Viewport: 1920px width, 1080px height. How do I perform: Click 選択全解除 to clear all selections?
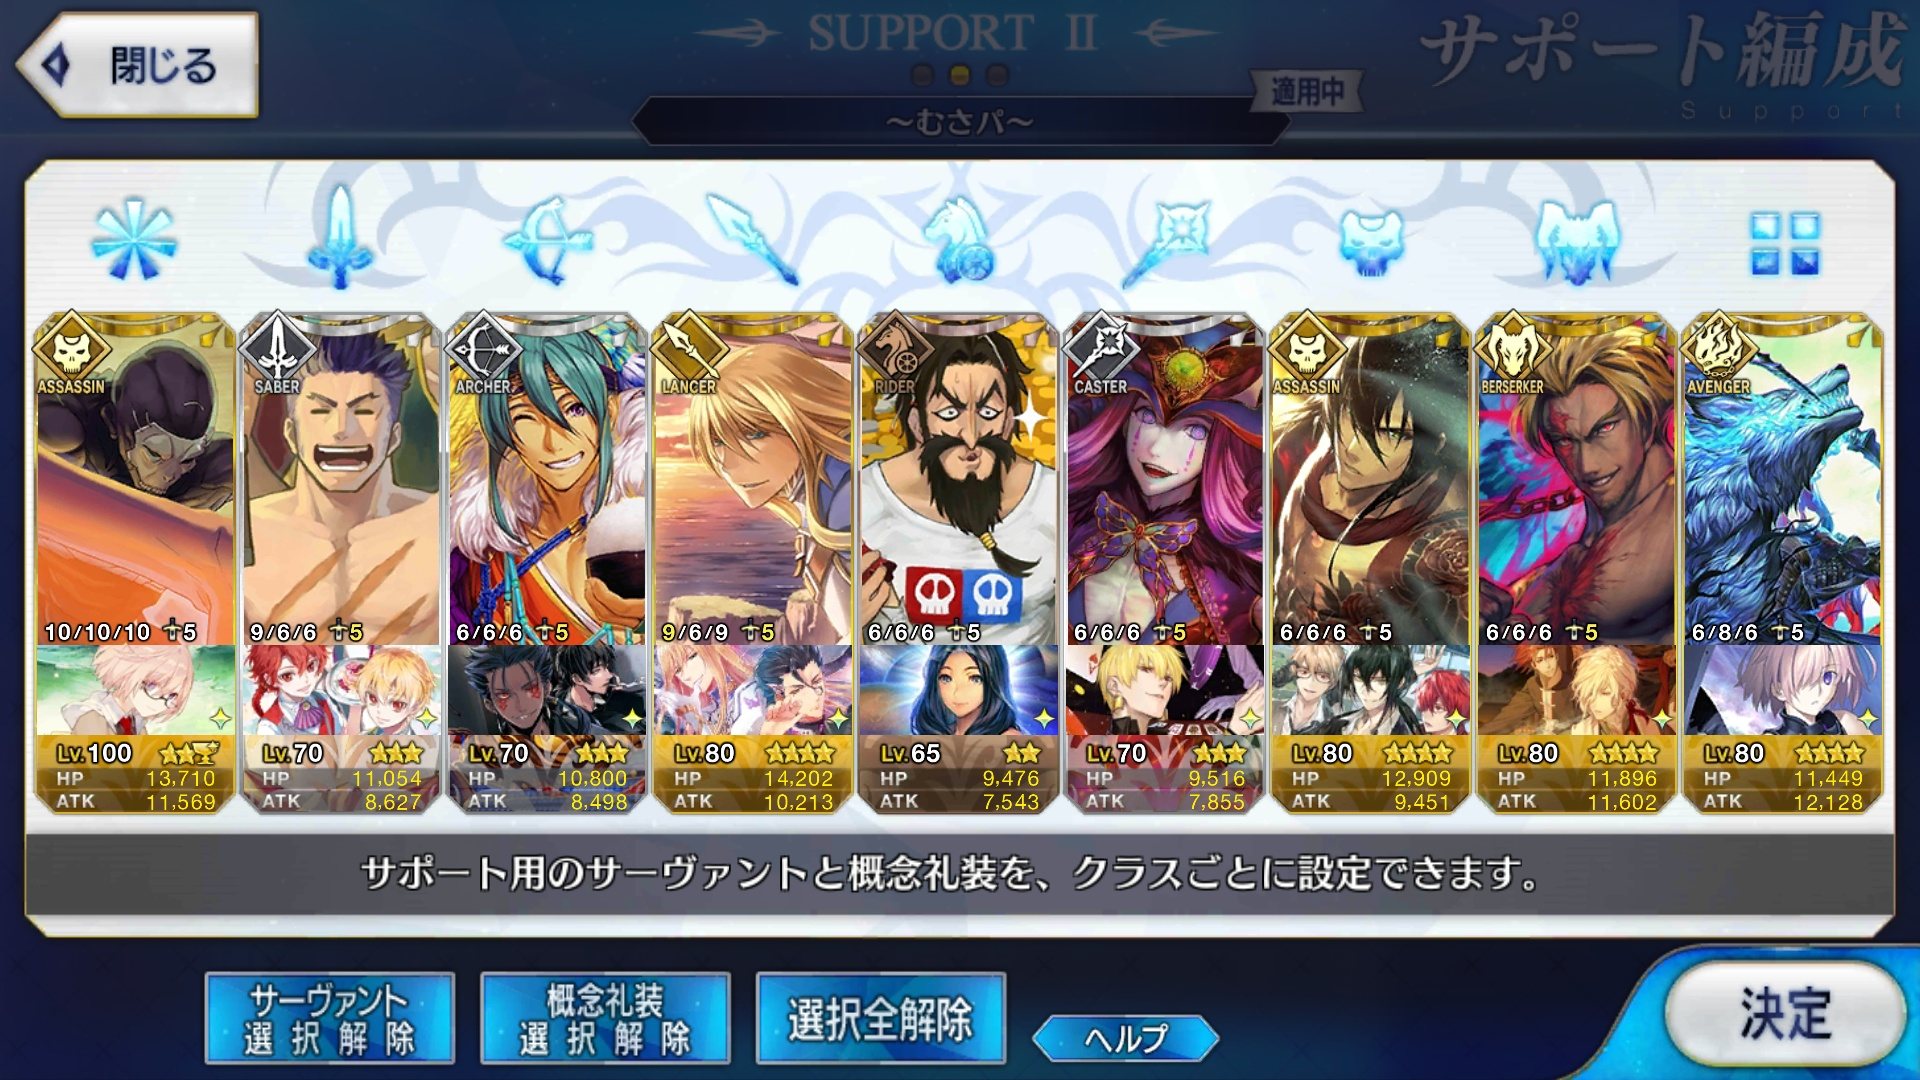pyautogui.click(x=881, y=1018)
